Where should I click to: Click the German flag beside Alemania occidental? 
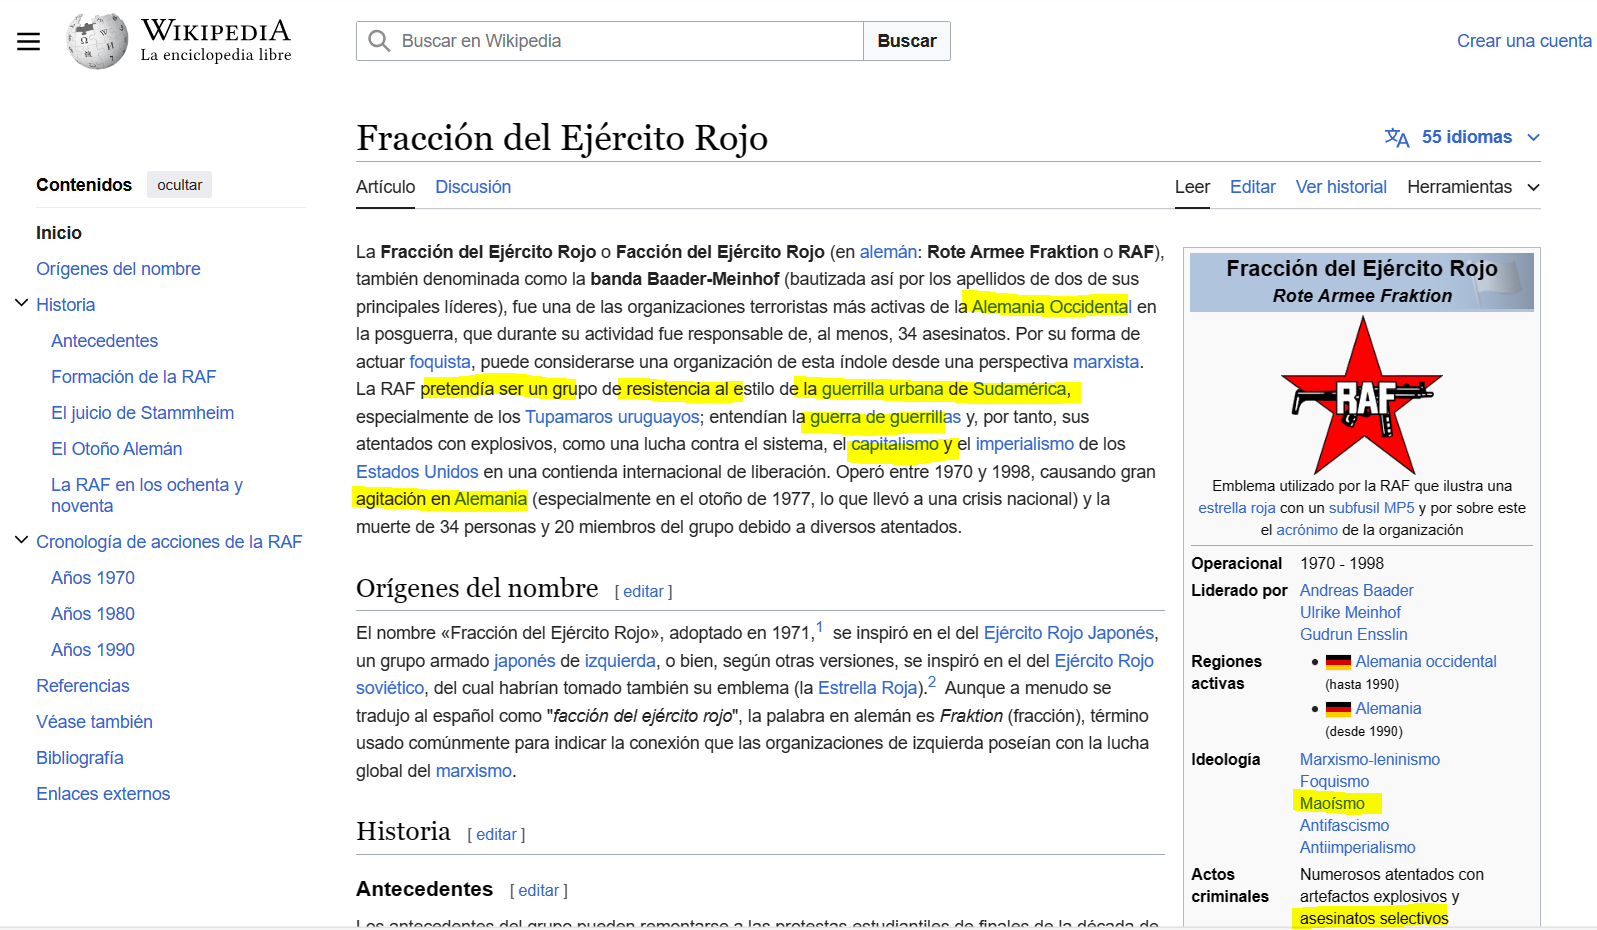pyautogui.click(x=1338, y=662)
